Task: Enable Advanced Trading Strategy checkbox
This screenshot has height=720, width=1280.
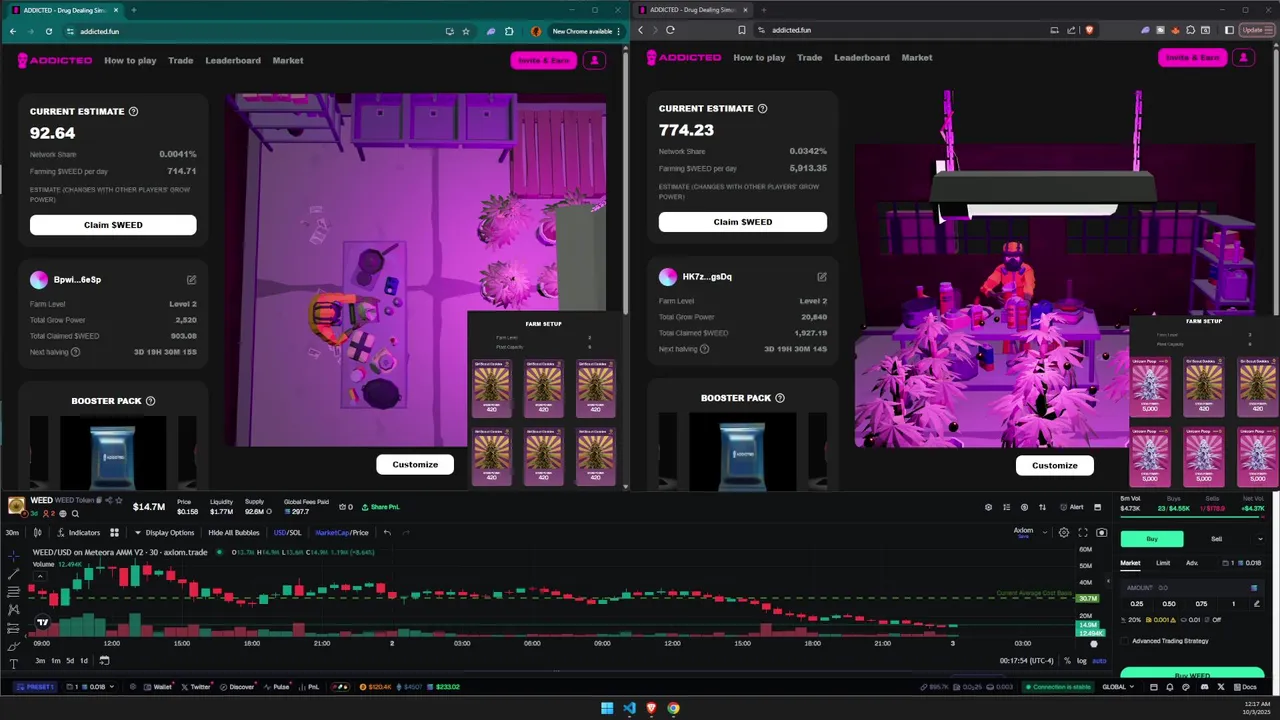Action: 1125,641
